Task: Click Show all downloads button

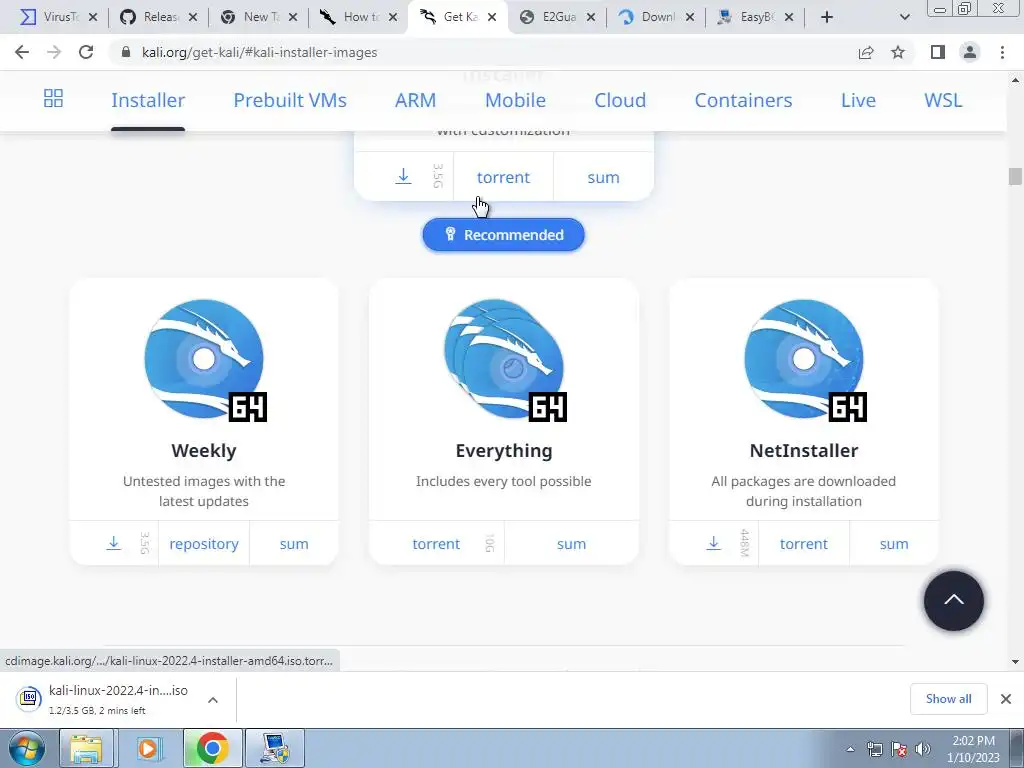Action: pos(948,699)
